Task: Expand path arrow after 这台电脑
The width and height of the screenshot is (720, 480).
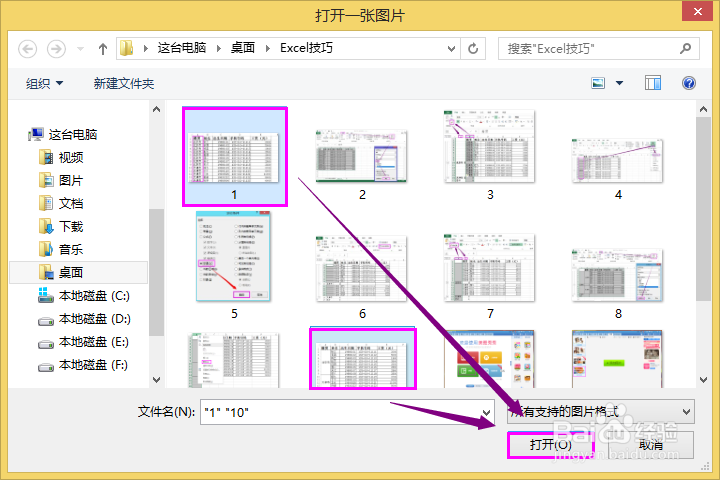Action: click(x=219, y=48)
